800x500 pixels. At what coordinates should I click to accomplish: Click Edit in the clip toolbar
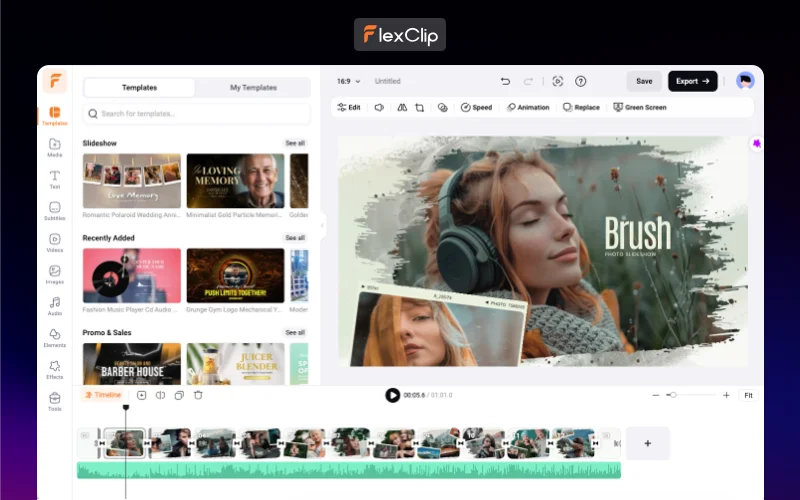pos(349,107)
